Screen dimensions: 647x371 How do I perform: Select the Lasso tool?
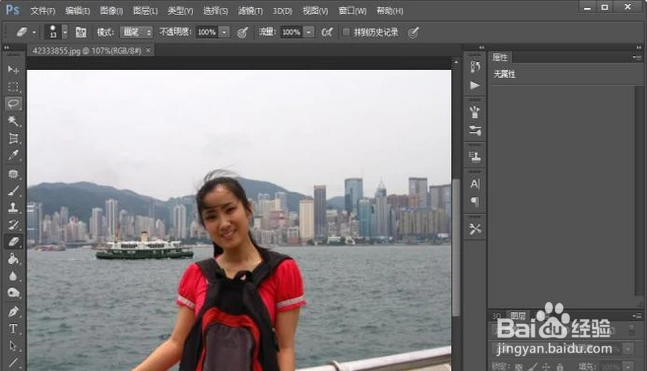coord(13,104)
